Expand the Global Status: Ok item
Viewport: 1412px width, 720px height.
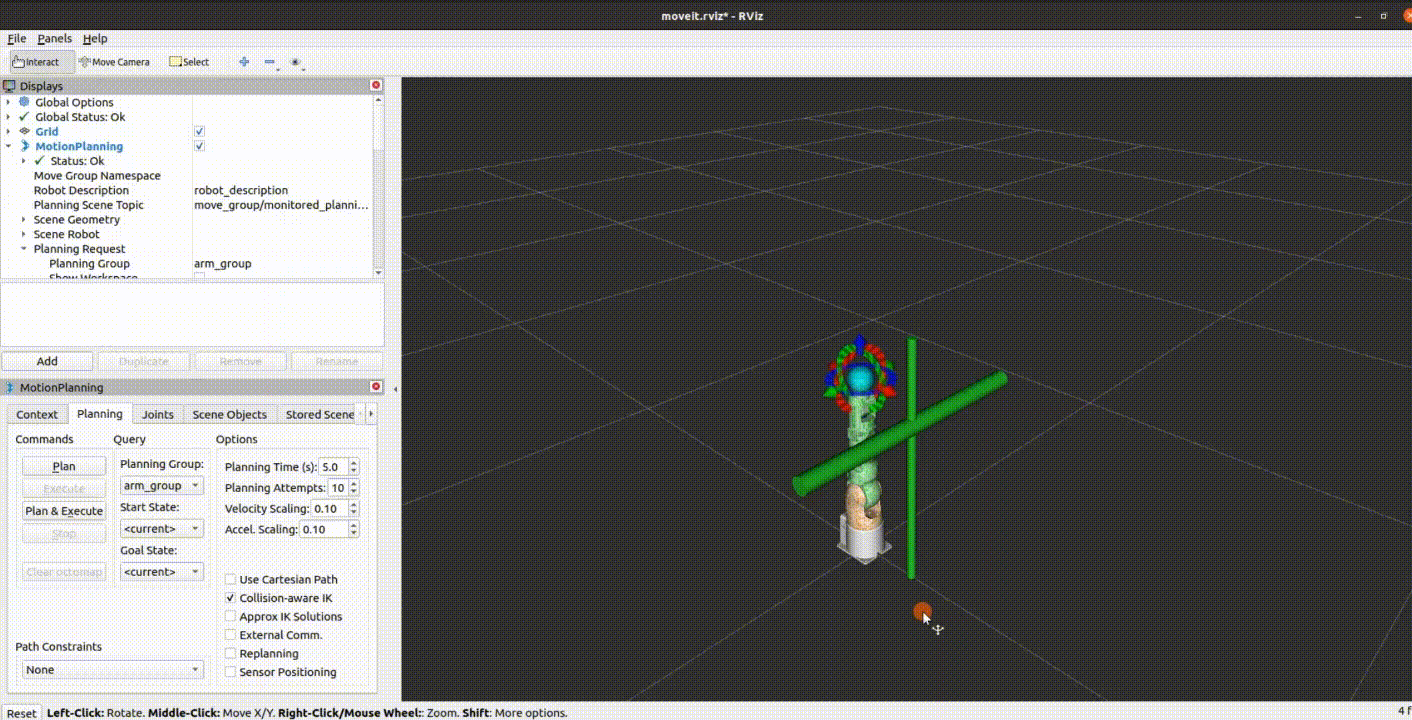click(9, 117)
